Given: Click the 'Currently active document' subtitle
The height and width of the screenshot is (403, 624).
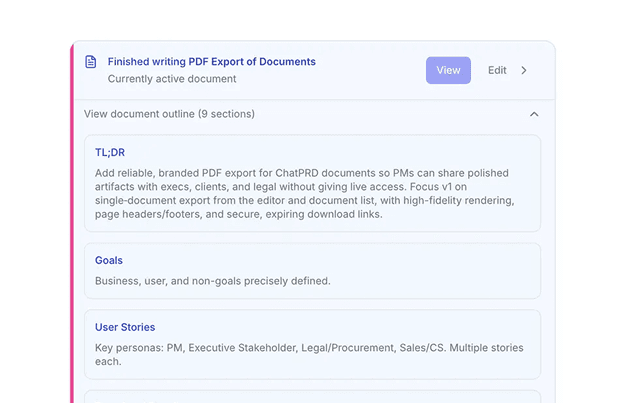Looking at the screenshot, I should (x=172, y=79).
